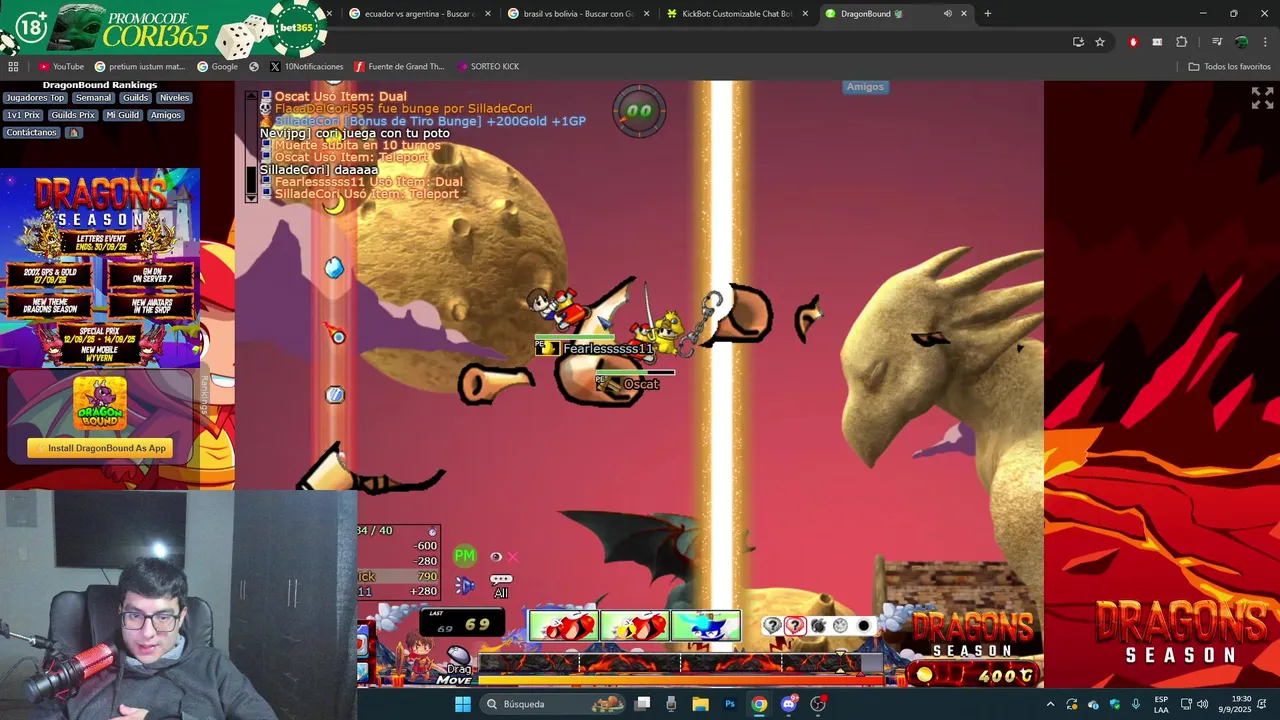Open the Mi Guild rankings
The image size is (1280, 720).
(122, 115)
